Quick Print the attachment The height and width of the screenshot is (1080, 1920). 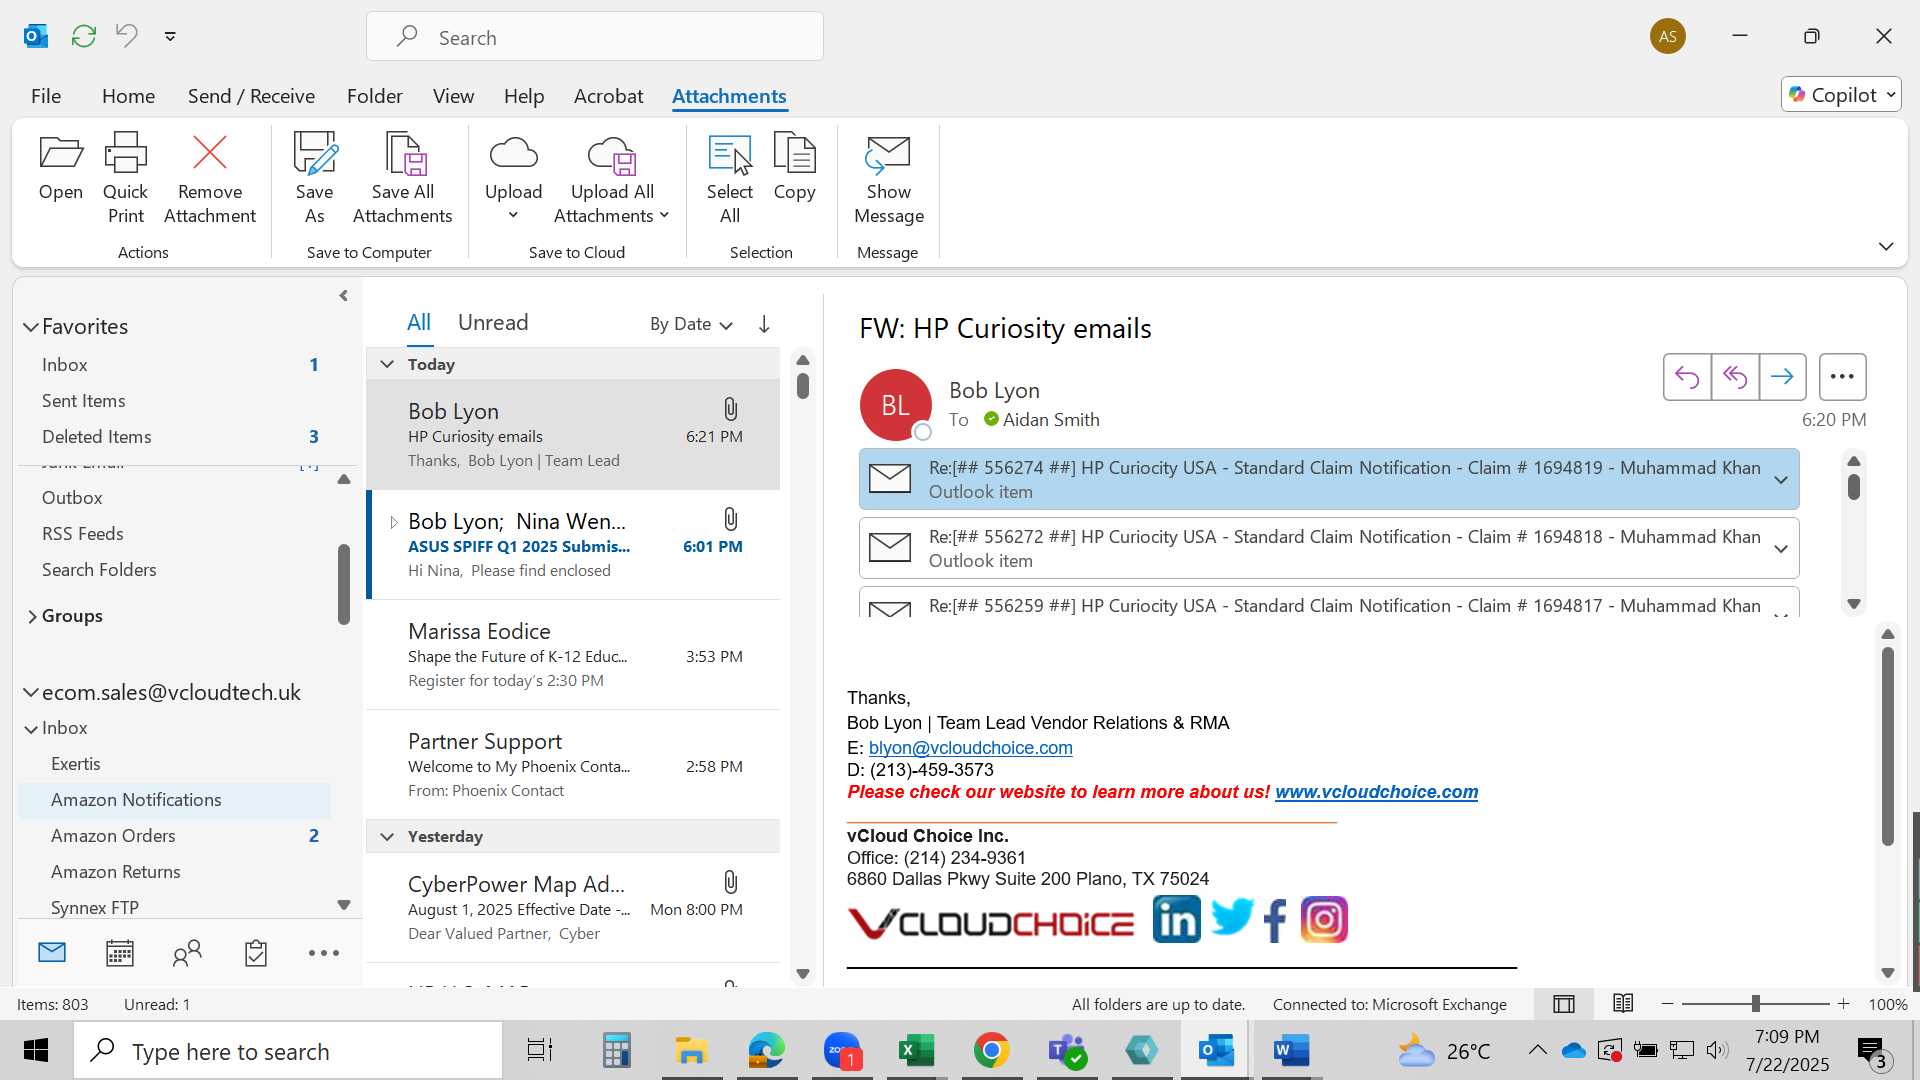[x=126, y=178]
